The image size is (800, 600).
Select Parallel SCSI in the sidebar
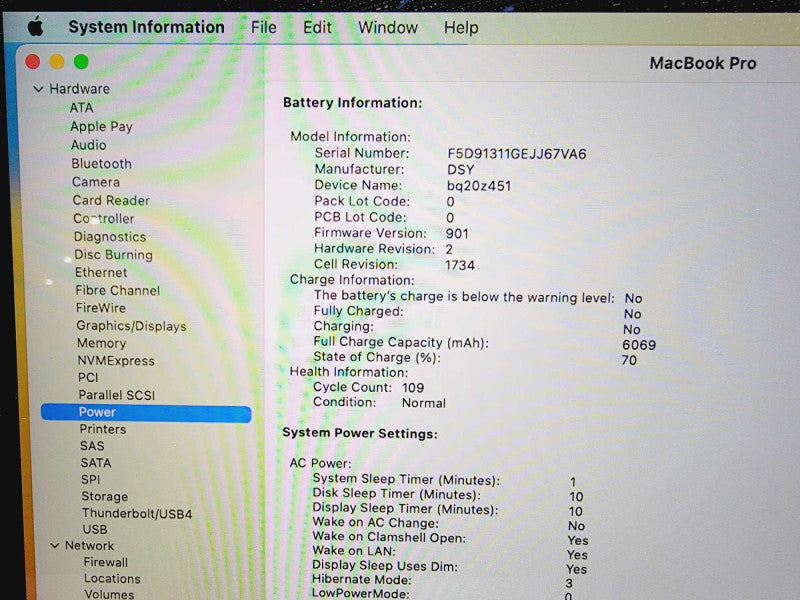point(117,395)
